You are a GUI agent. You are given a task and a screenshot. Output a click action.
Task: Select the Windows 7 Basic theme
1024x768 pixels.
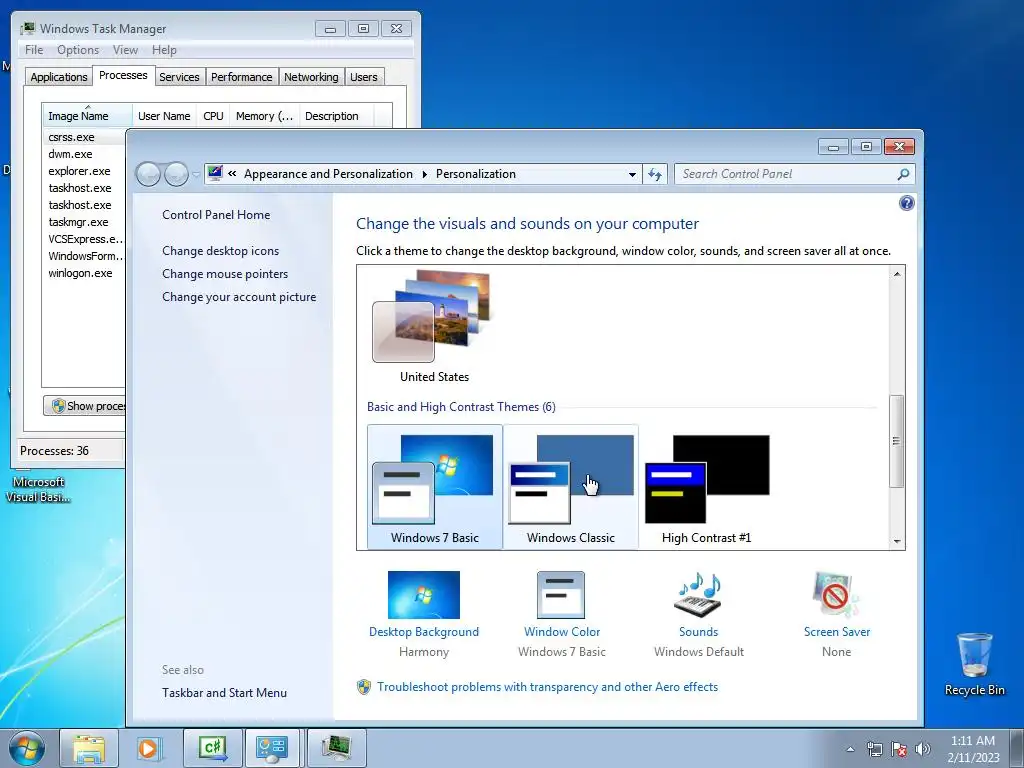point(435,487)
